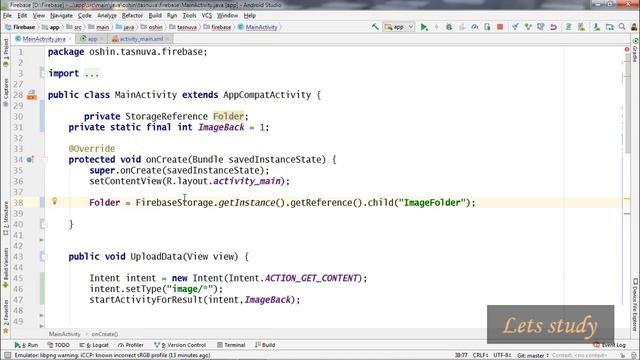This screenshot has width=640, height=360.
Task: Open the Event Log panel
Action: [609, 345]
